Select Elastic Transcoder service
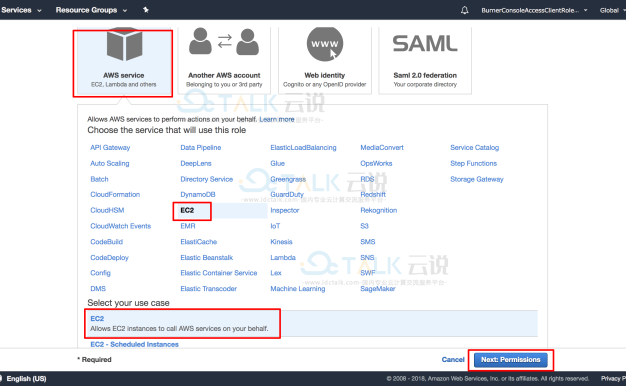The width and height of the screenshot is (626, 386). pyautogui.click(x=208, y=289)
